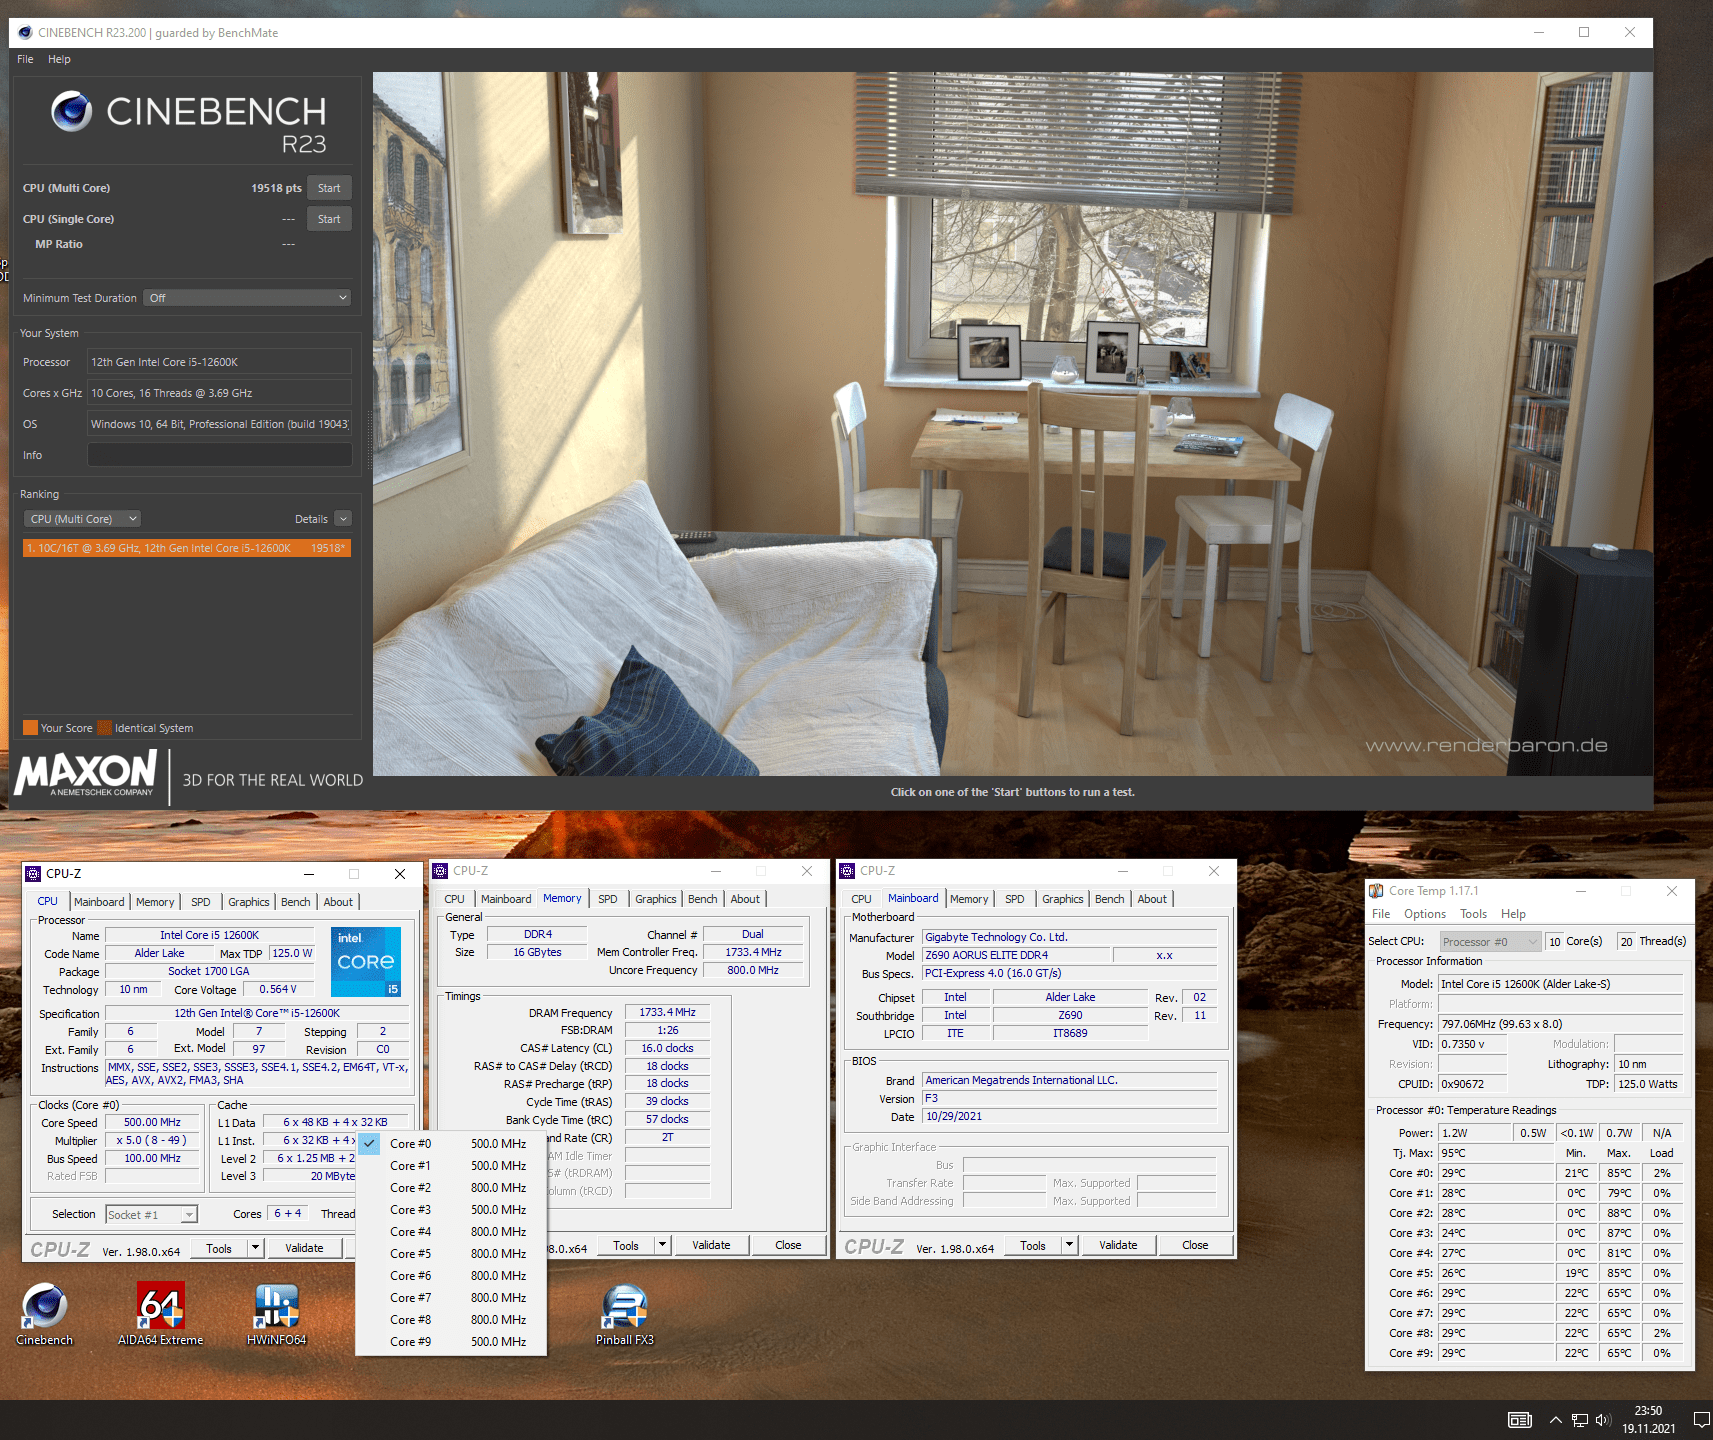This screenshot has height=1440, width=1713.
Task: Switch to SPD tab in CPU-Z Memory window
Action: tap(608, 899)
